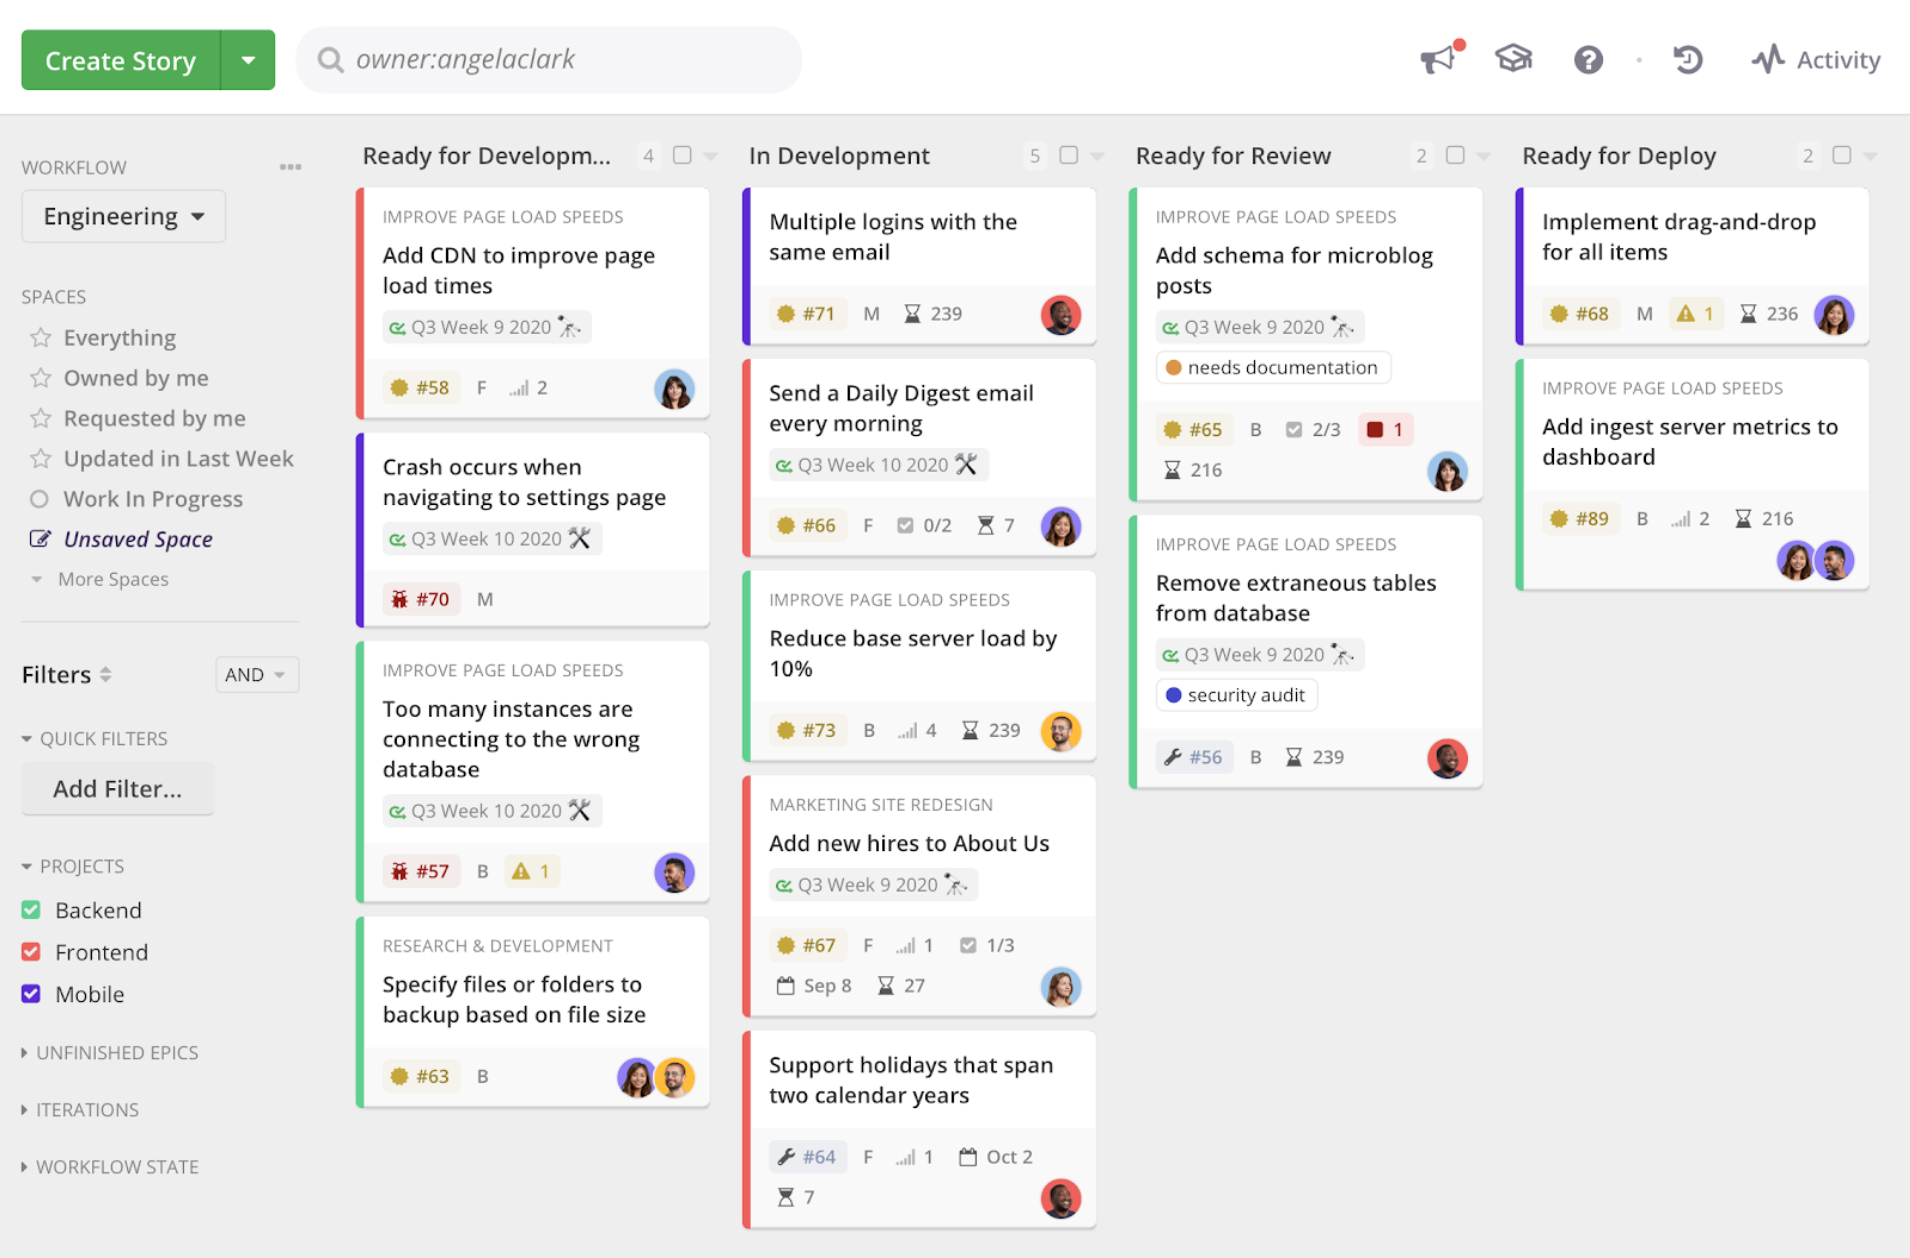Check the Ready for Review column checkbox

point(1456,155)
